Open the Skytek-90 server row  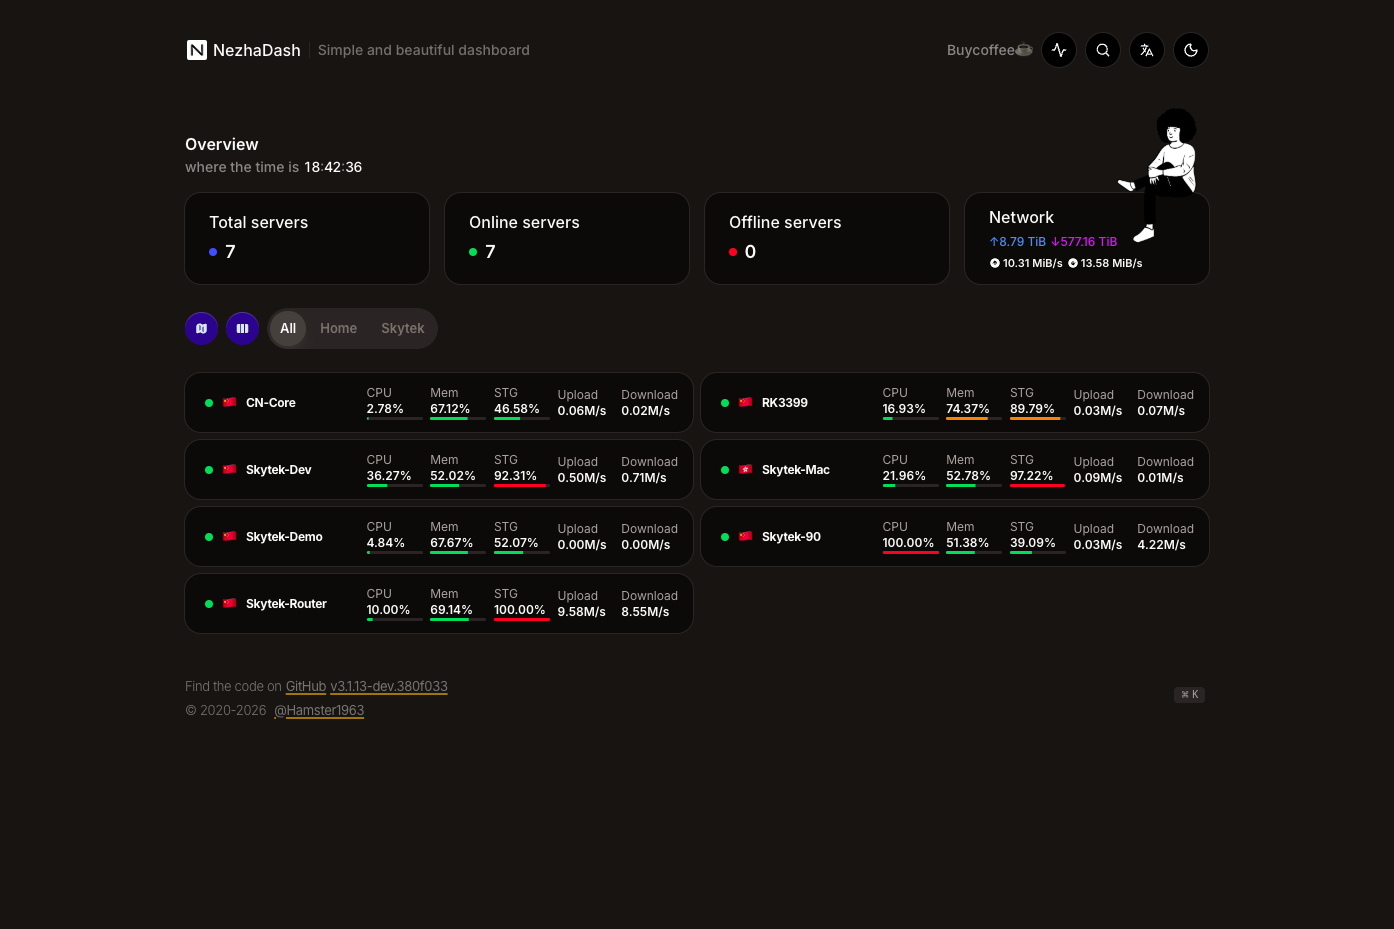click(x=955, y=537)
